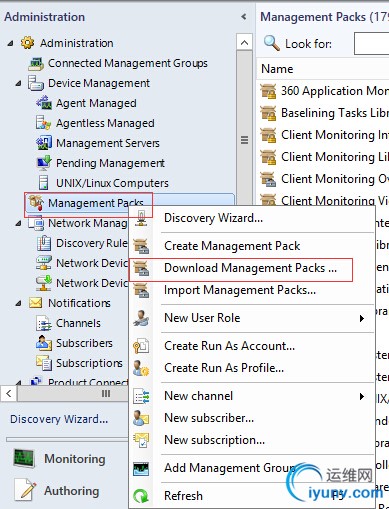Click the Download Management Packs menu icon

(x=141, y=268)
